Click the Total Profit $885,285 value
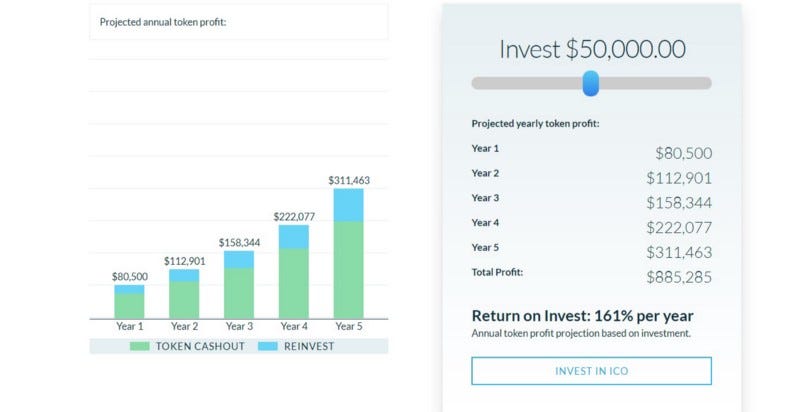Screen dimensions: 800x412 pos(679,277)
